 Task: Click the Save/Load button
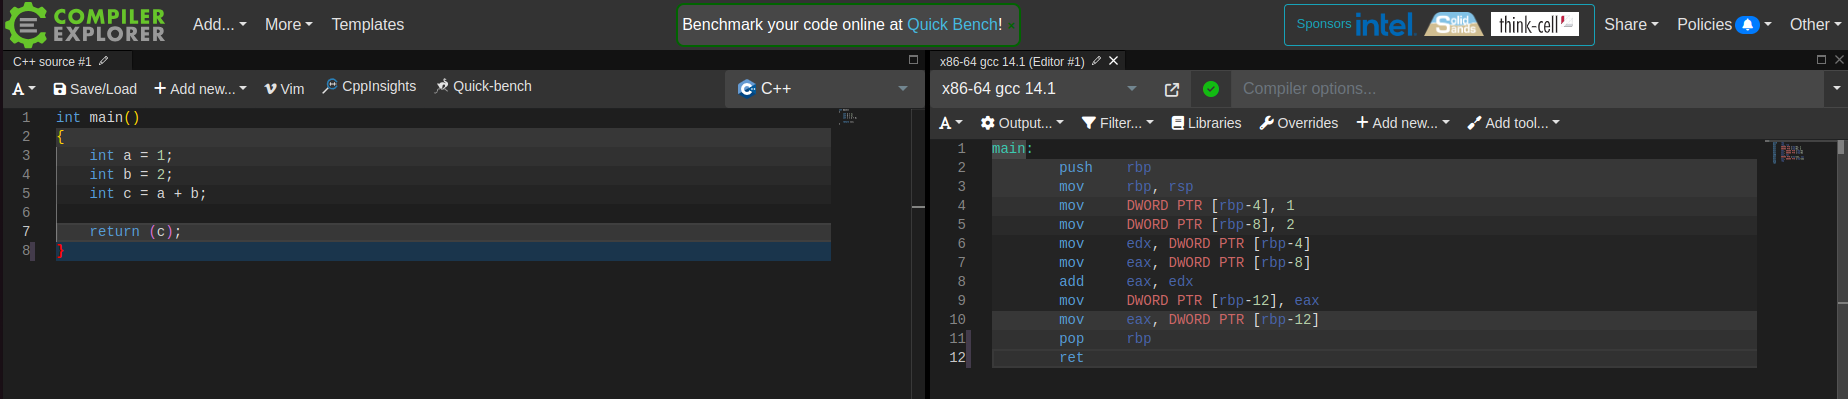point(95,89)
